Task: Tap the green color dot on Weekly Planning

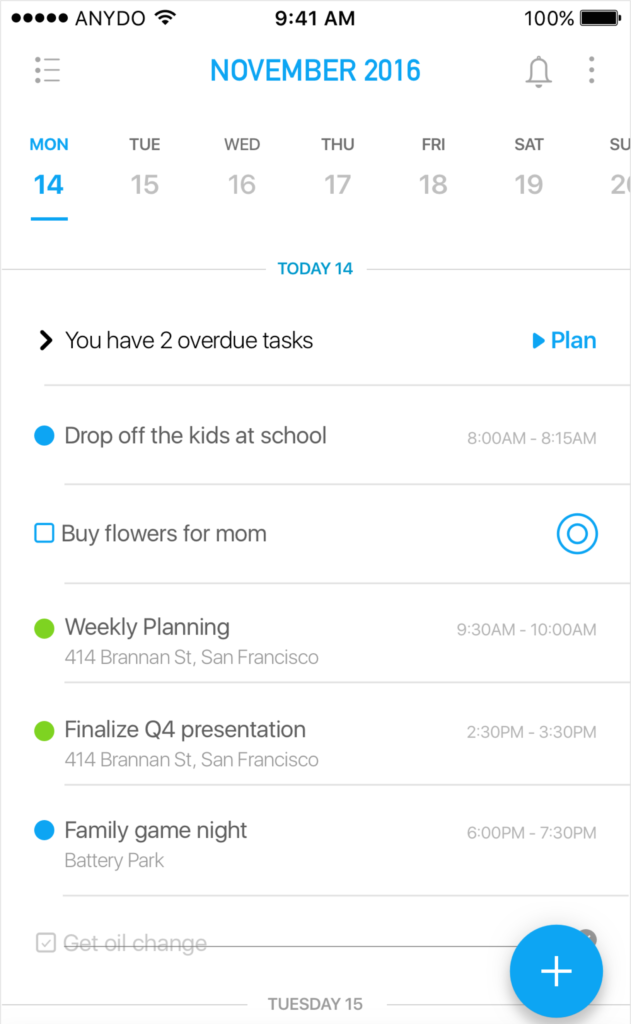Action: [x=43, y=629]
